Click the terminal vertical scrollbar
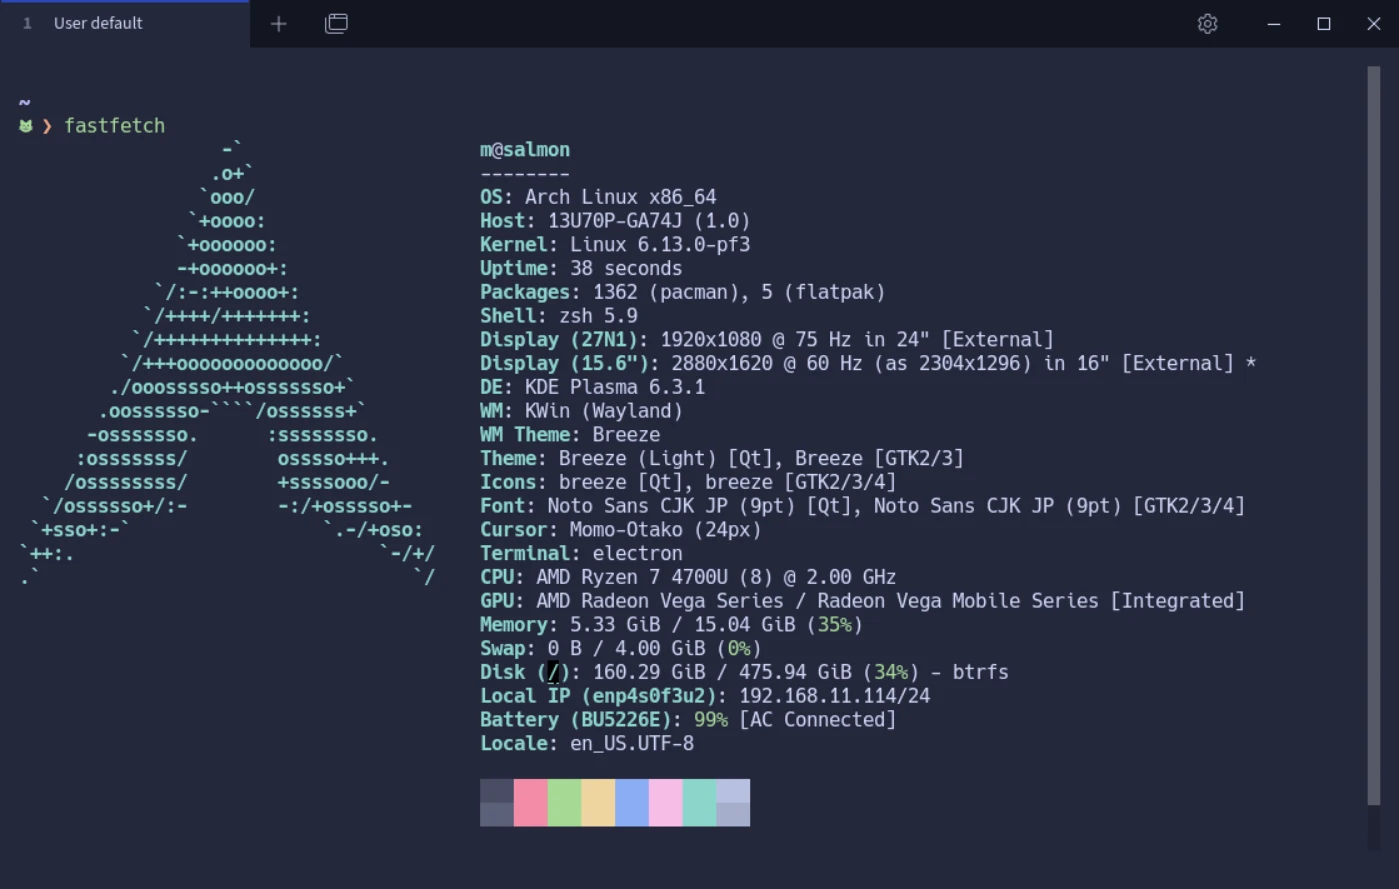 pos(1374,435)
